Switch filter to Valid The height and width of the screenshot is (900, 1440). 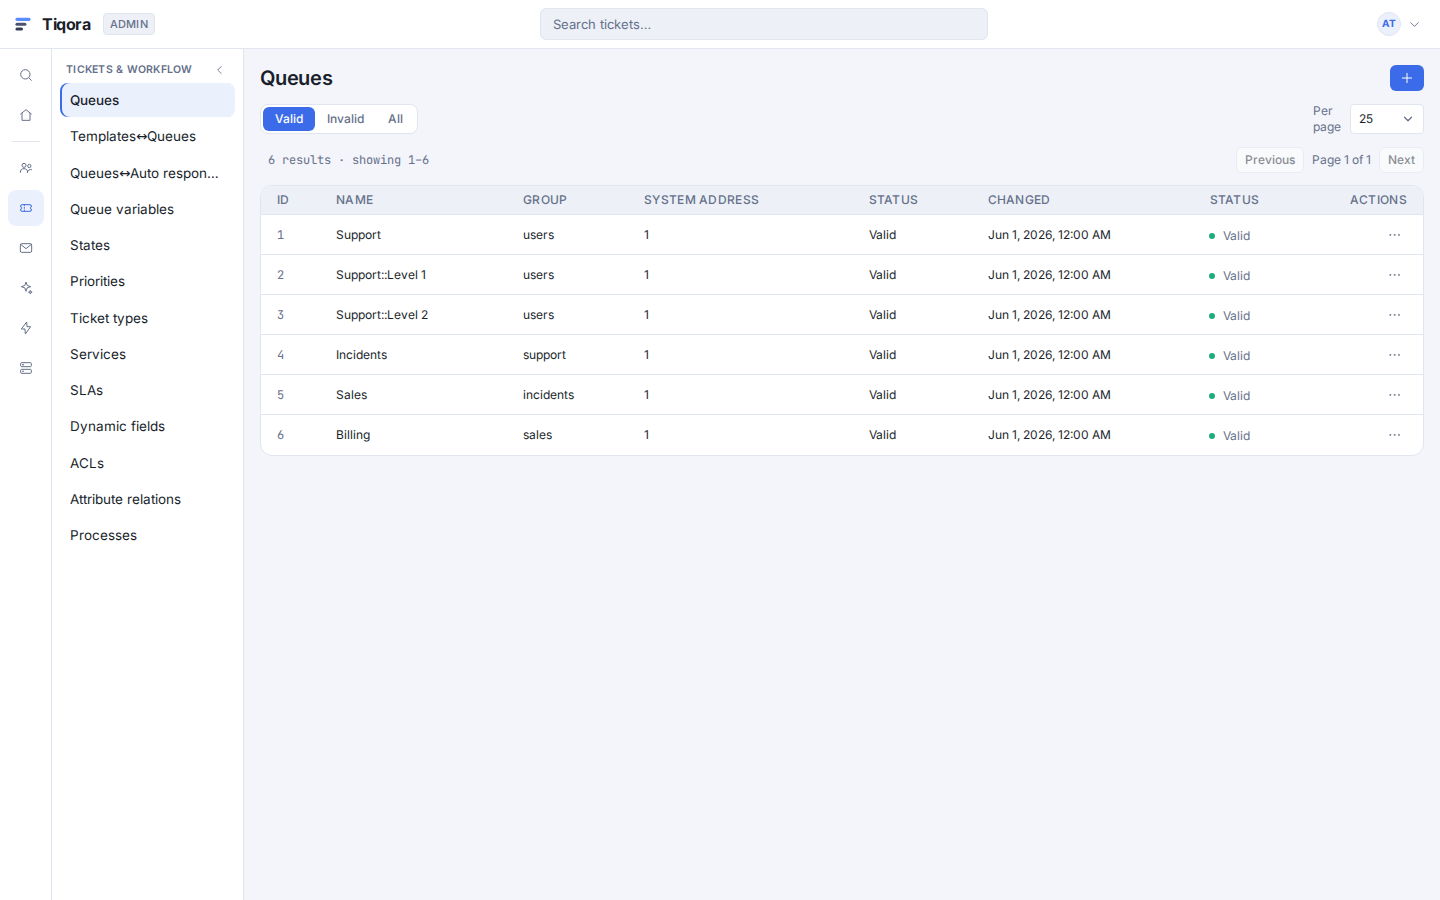click(x=289, y=119)
